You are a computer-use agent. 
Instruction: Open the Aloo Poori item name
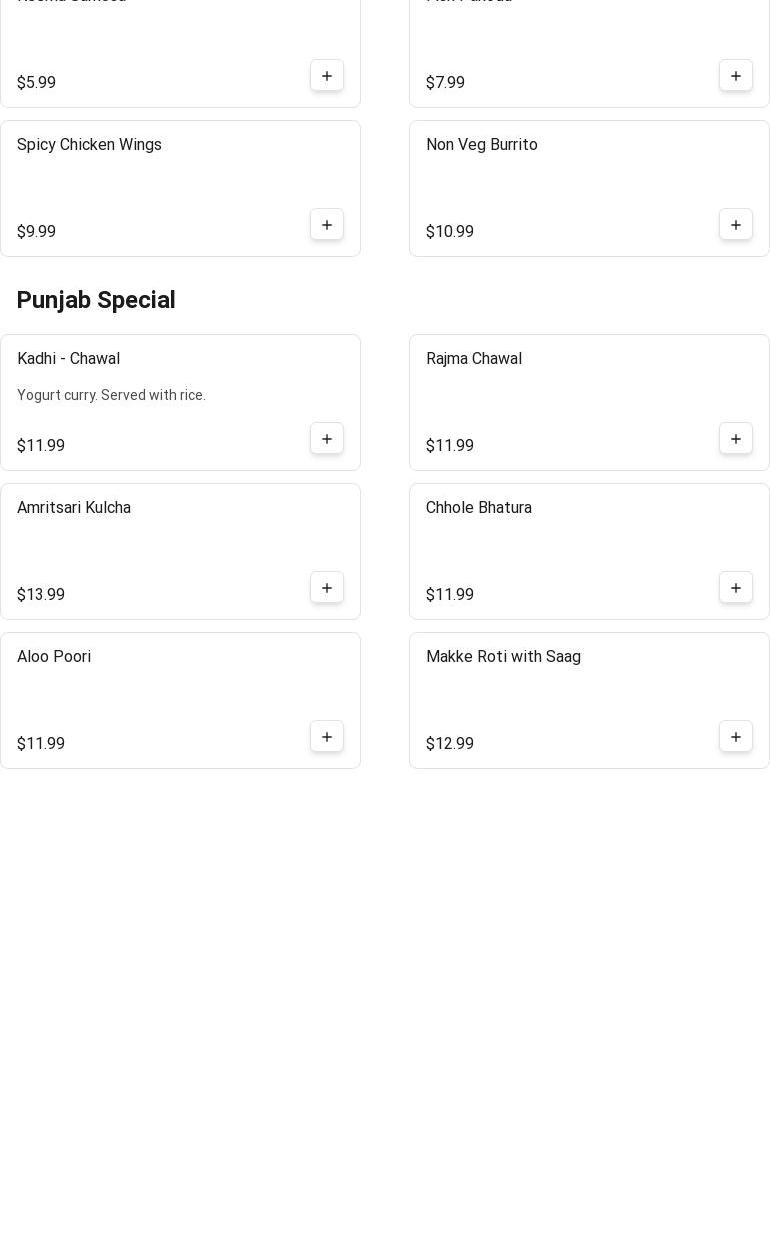point(54,657)
